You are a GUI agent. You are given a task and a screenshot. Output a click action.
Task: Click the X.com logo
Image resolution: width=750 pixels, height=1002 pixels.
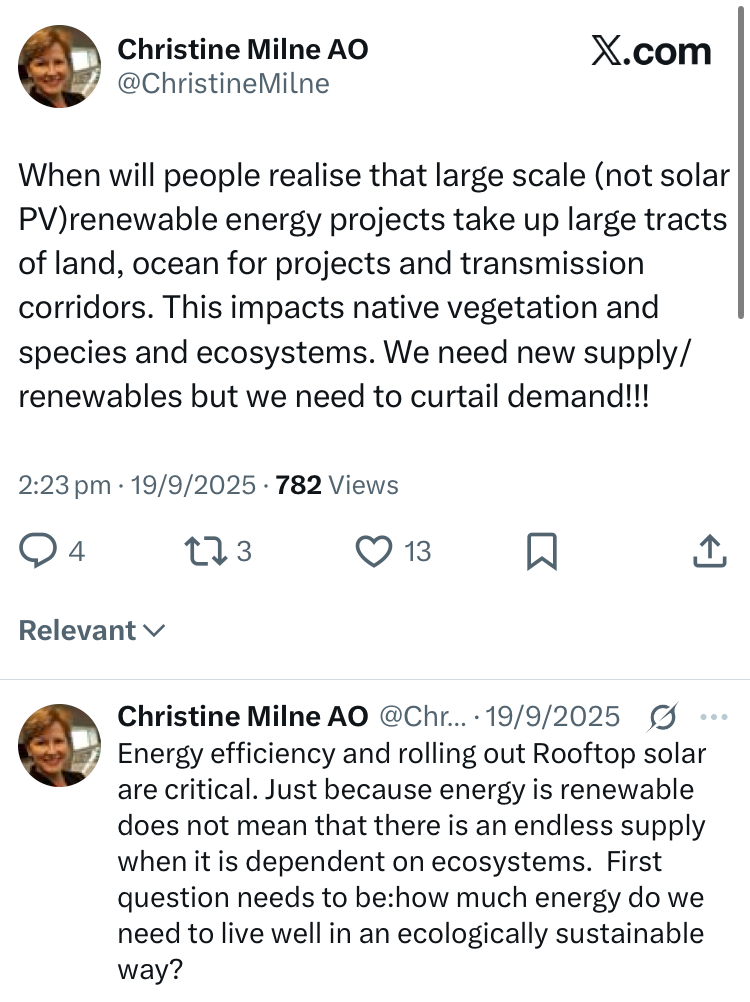pos(651,53)
